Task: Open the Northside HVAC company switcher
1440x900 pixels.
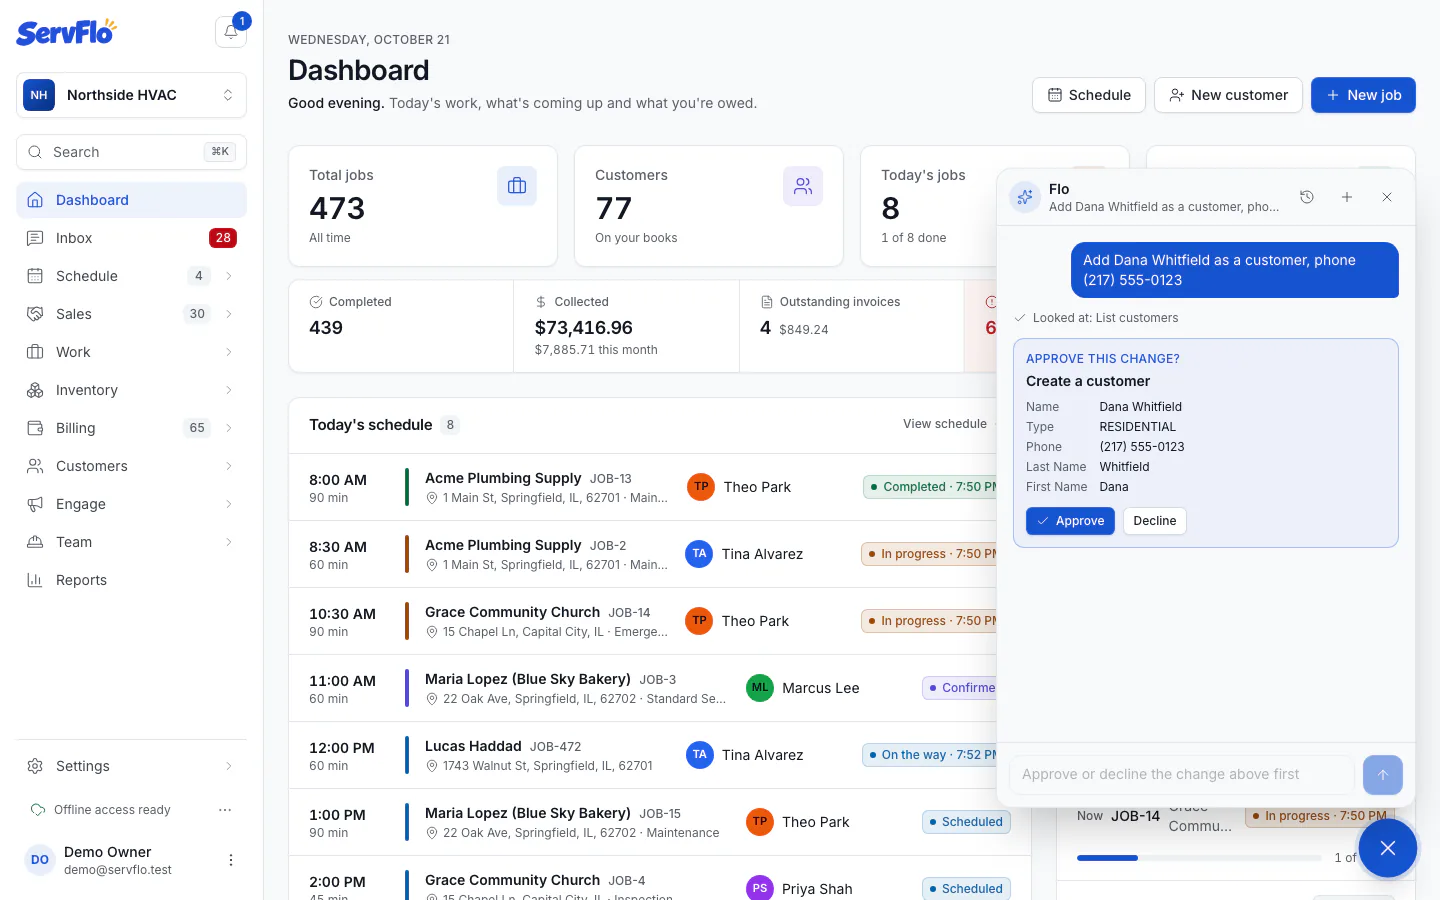Action: tap(131, 95)
